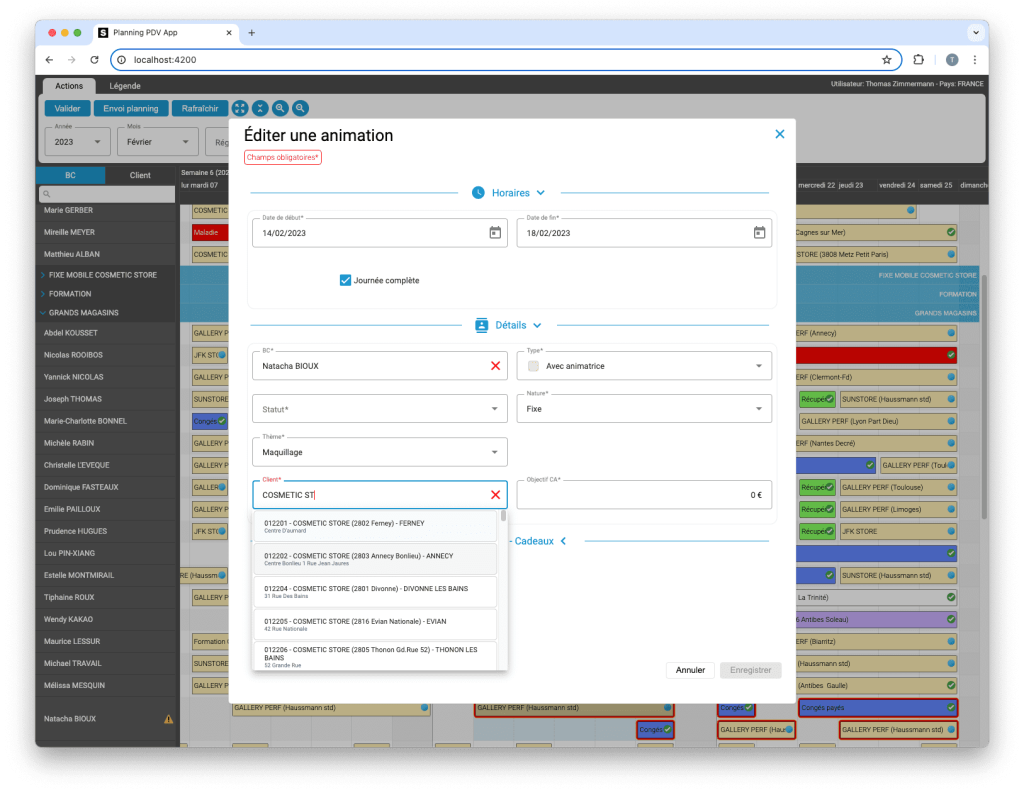Uncheck the Journée complète checkbox

pos(345,280)
